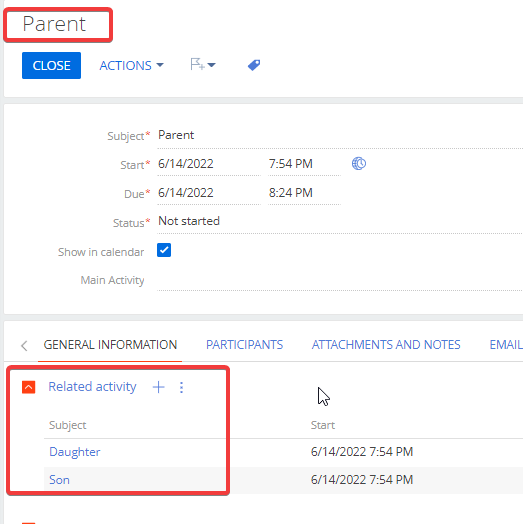Open Related activity three-dots menu
The height and width of the screenshot is (524, 523).
coord(181,387)
